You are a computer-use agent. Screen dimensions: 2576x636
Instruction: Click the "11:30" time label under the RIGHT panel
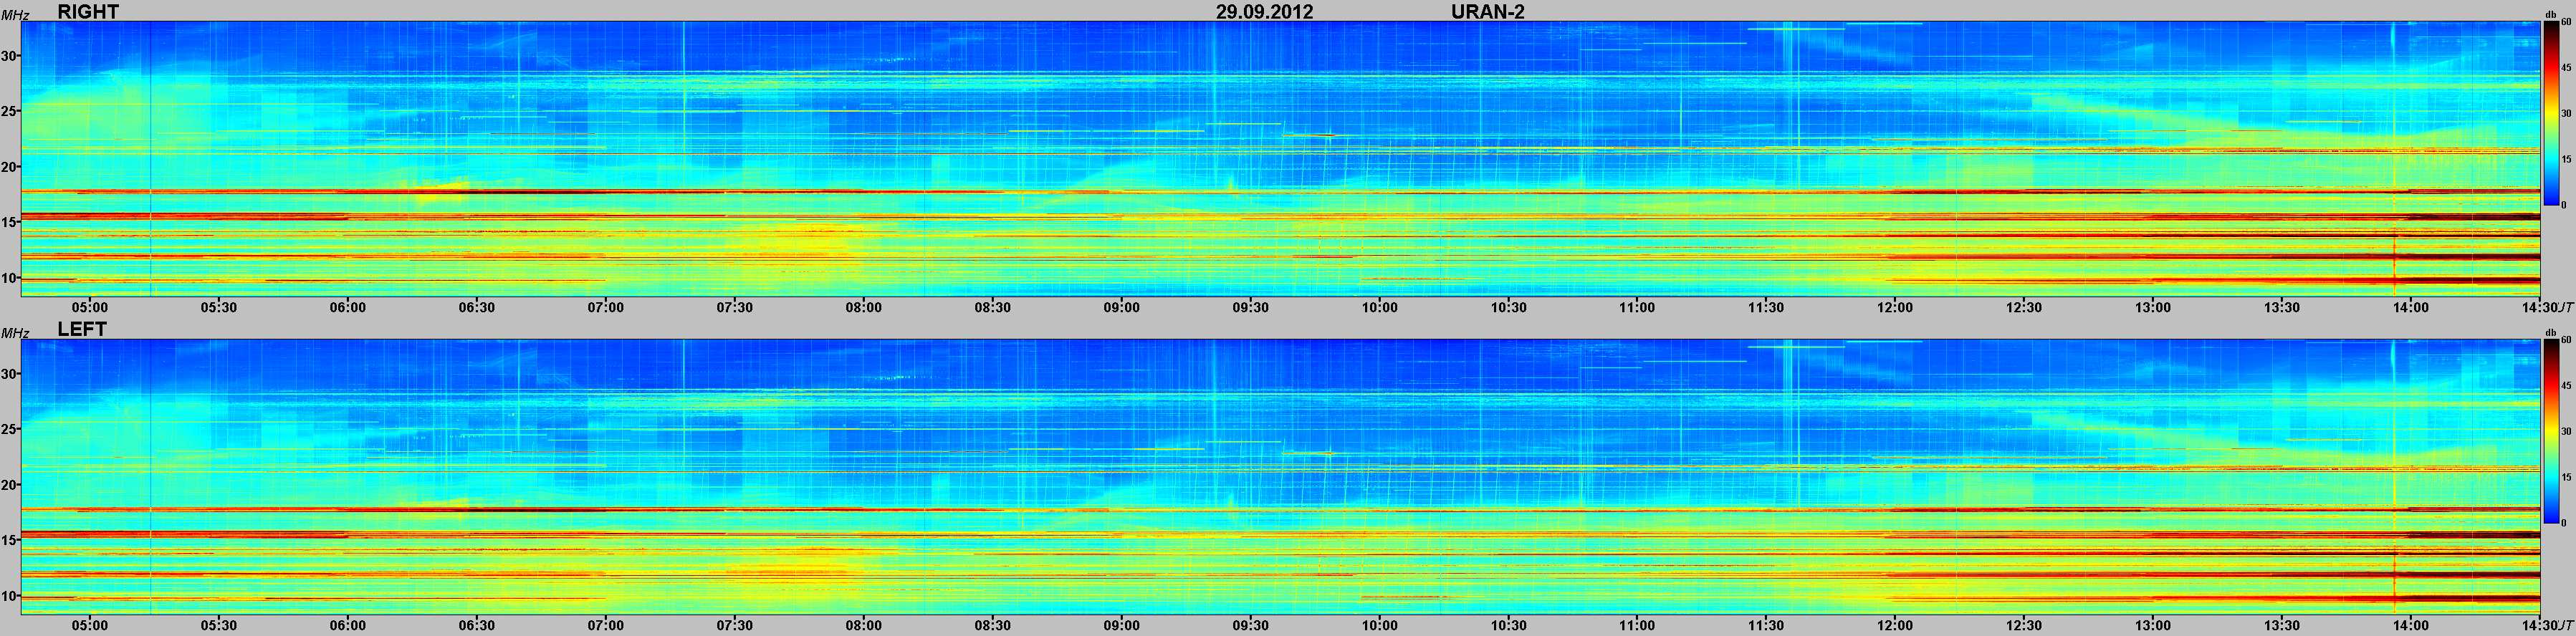1767,308
